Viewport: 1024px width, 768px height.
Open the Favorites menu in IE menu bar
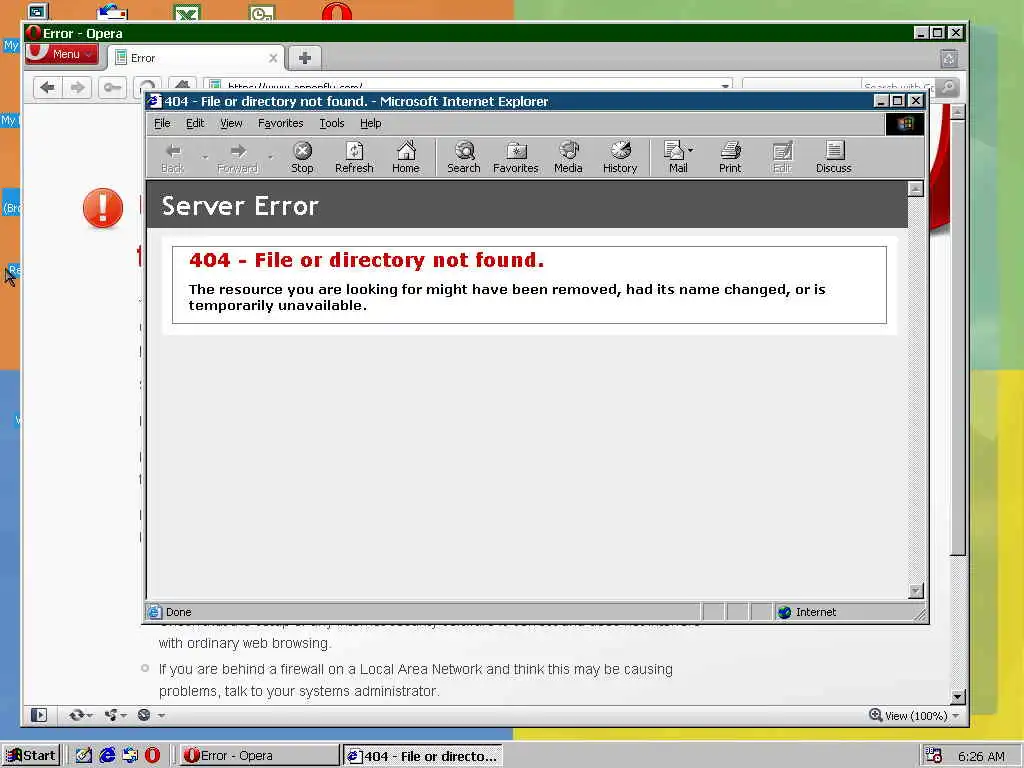280,123
